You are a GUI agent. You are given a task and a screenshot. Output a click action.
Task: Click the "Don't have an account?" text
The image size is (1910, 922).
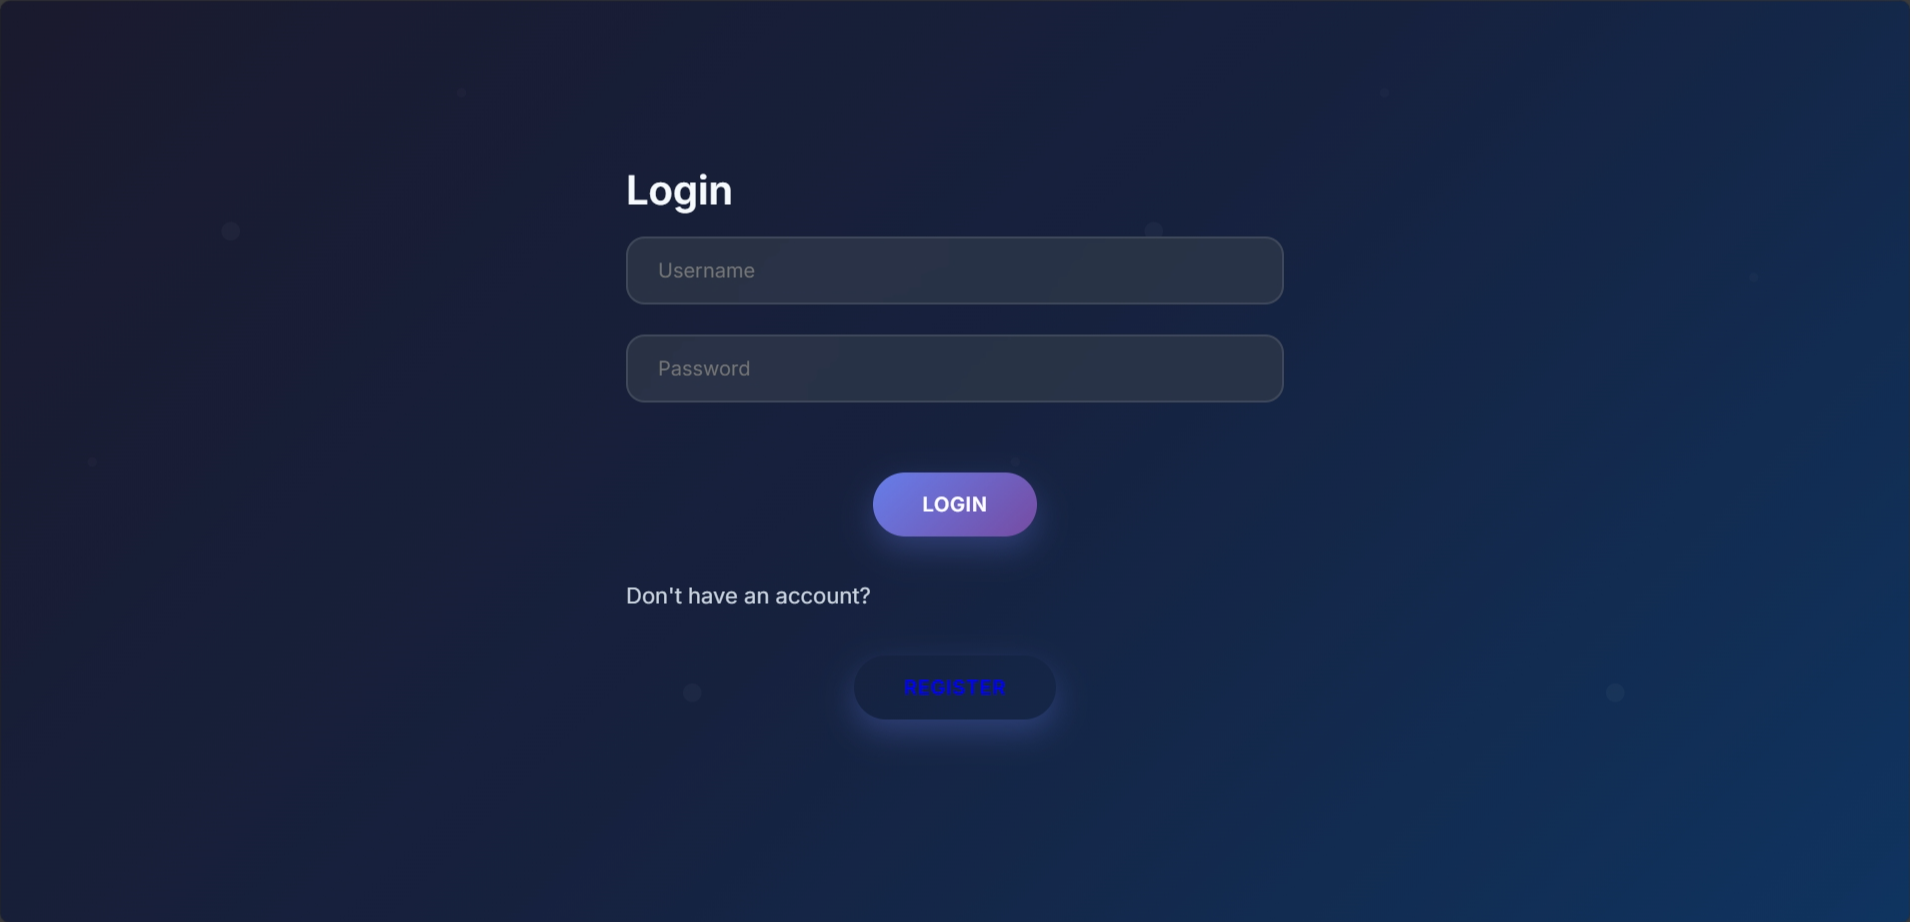coord(748,596)
